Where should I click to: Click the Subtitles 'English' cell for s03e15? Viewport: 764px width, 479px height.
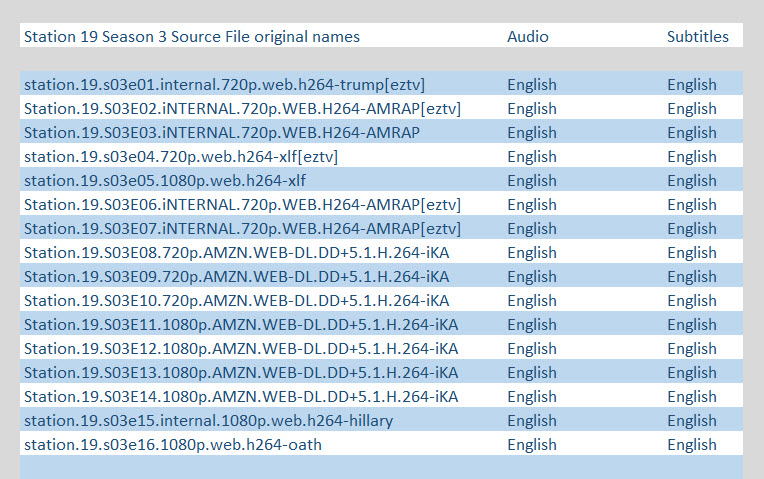[692, 421]
